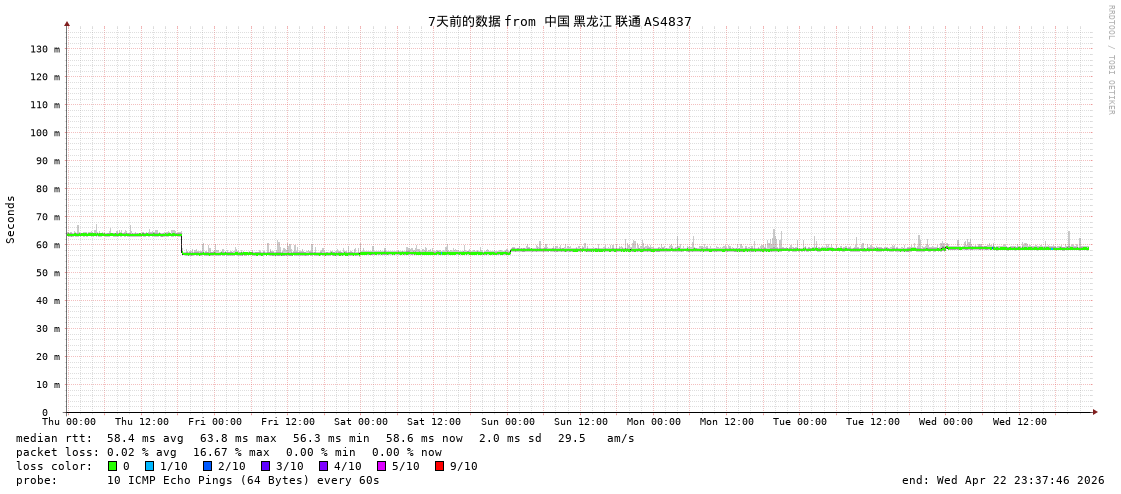This screenshot has height=494, width=1121.
Task: Click the '10 ICMP Echo Pings' probe description
Action: (243, 480)
